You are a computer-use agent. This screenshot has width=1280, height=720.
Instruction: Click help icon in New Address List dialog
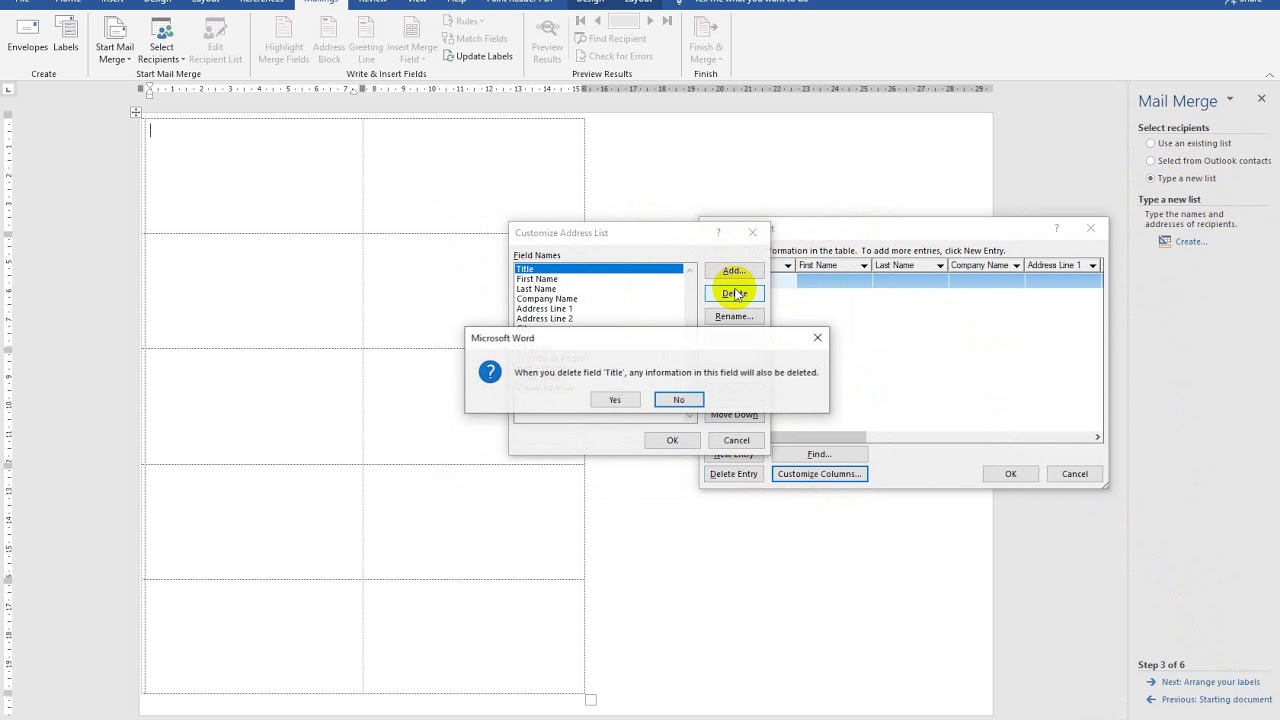coord(1056,228)
